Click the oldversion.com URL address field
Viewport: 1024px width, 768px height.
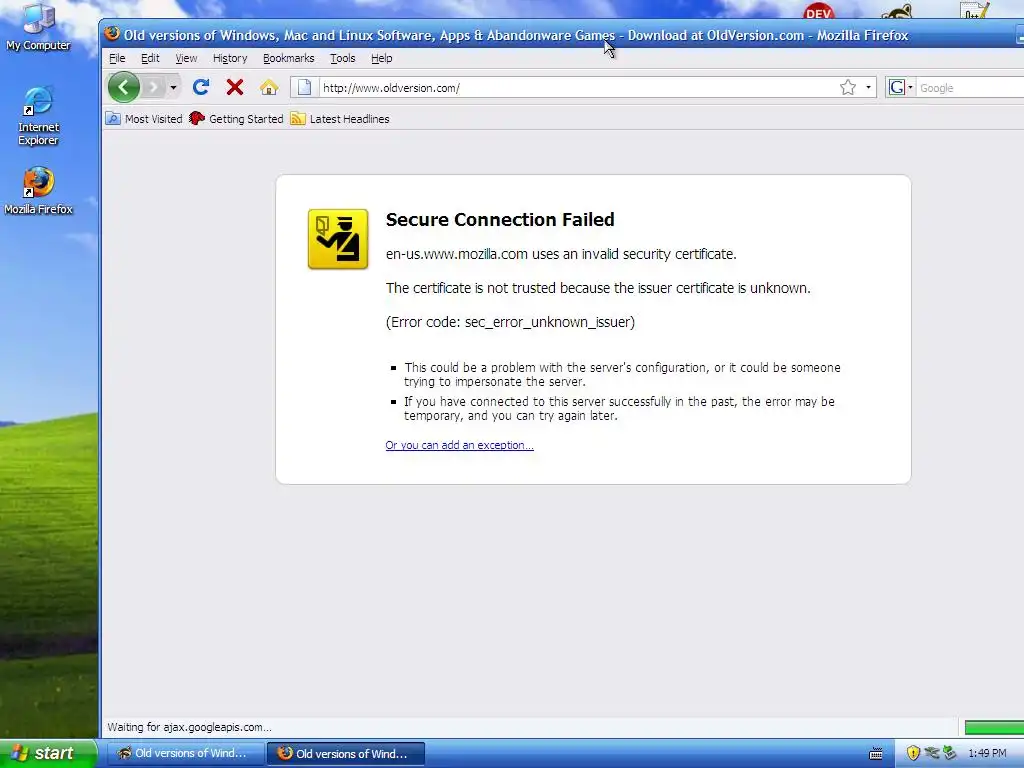tap(578, 88)
